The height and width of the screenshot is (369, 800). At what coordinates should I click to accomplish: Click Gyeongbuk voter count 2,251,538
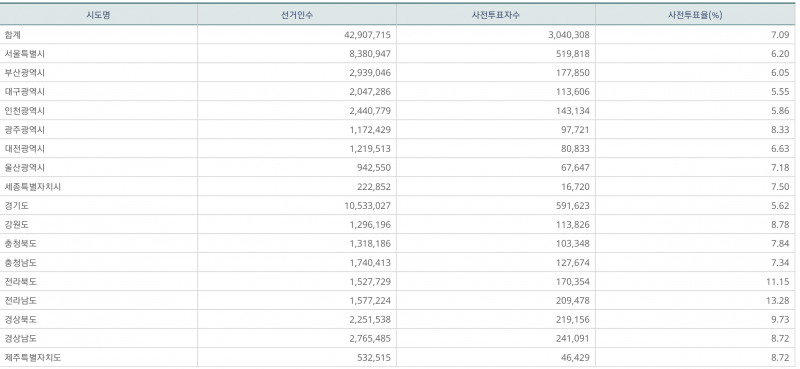click(x=370, y=319)
